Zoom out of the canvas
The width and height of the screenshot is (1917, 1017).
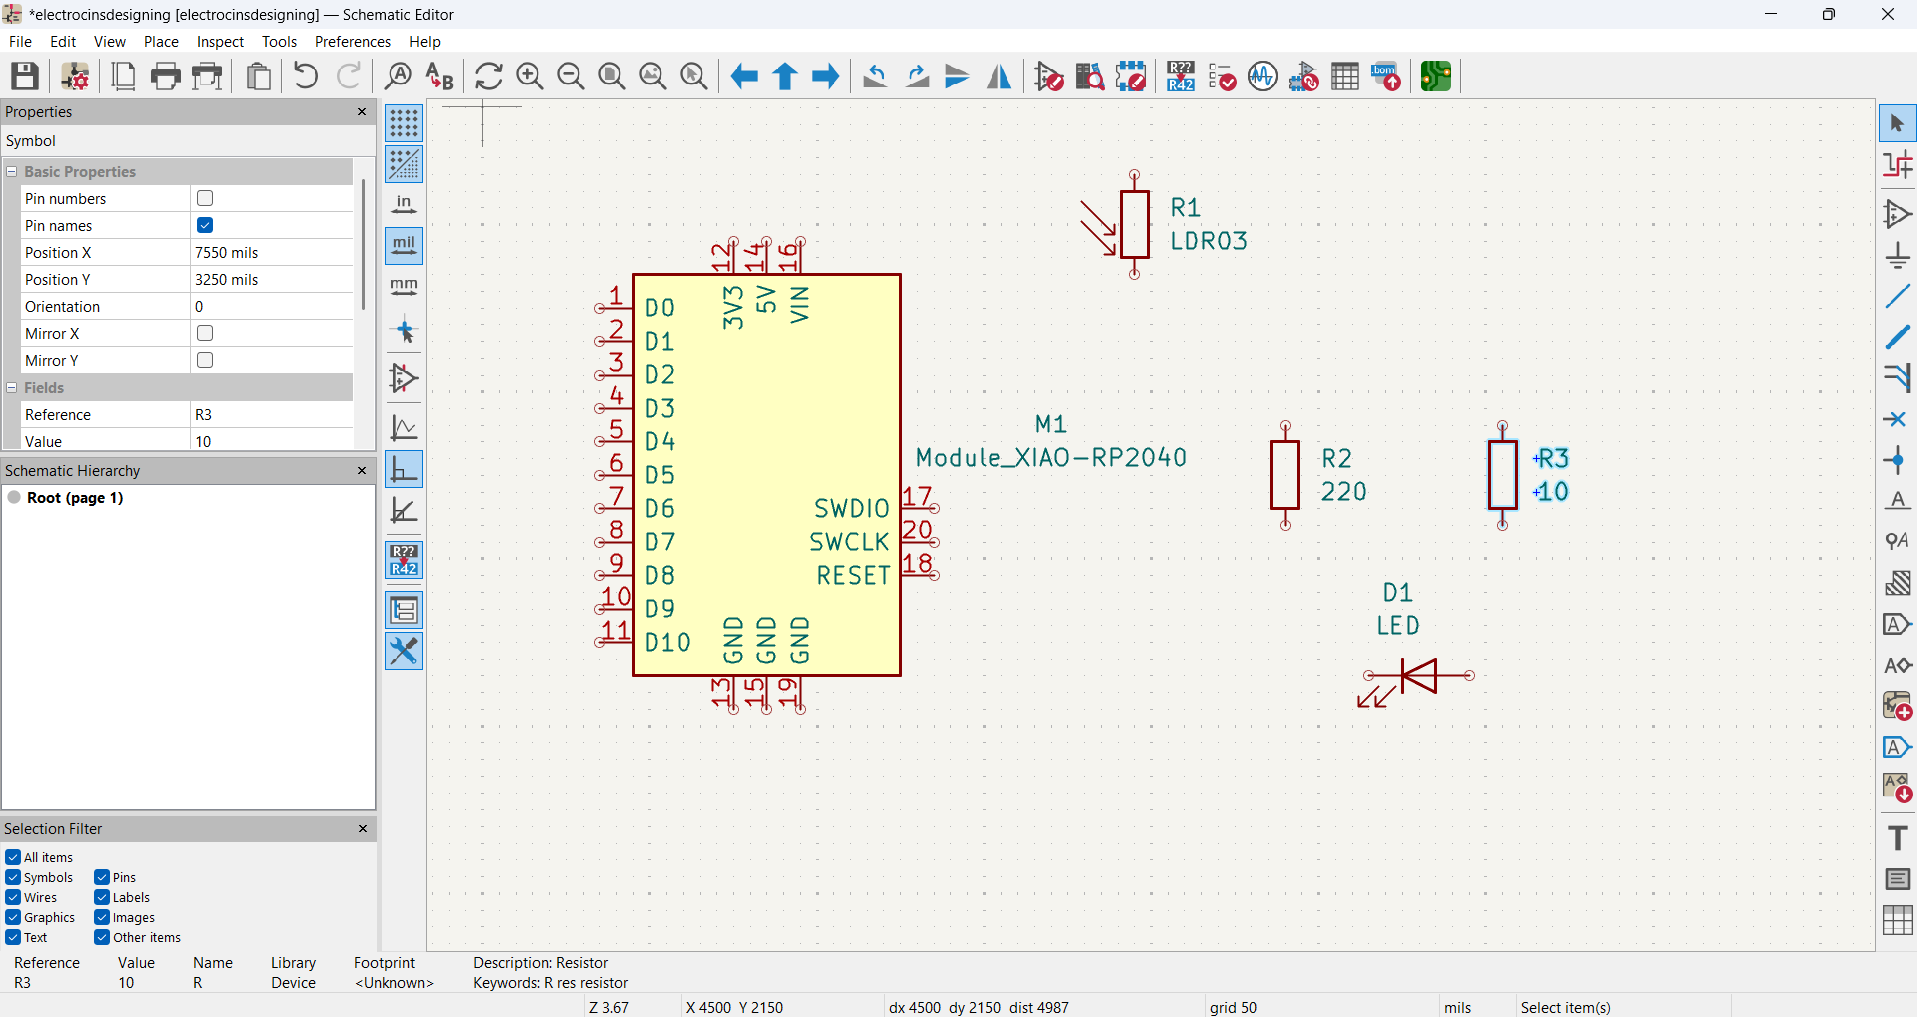pos(571,76)
